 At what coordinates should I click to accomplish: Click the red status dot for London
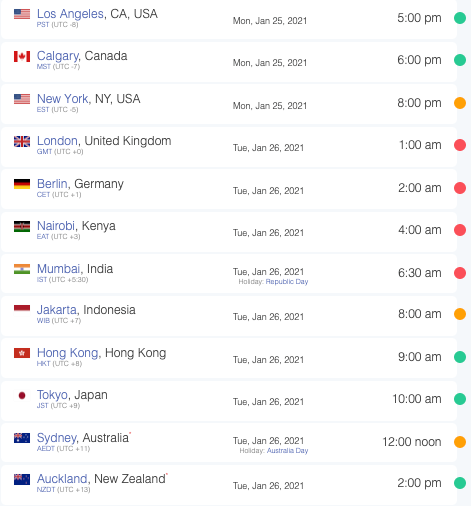click(x=460, y=145)
